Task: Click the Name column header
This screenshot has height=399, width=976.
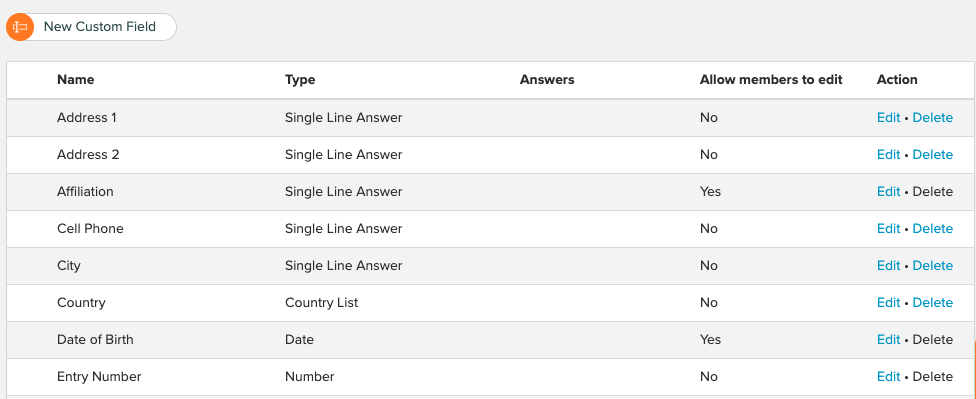Action: point(75,80)
